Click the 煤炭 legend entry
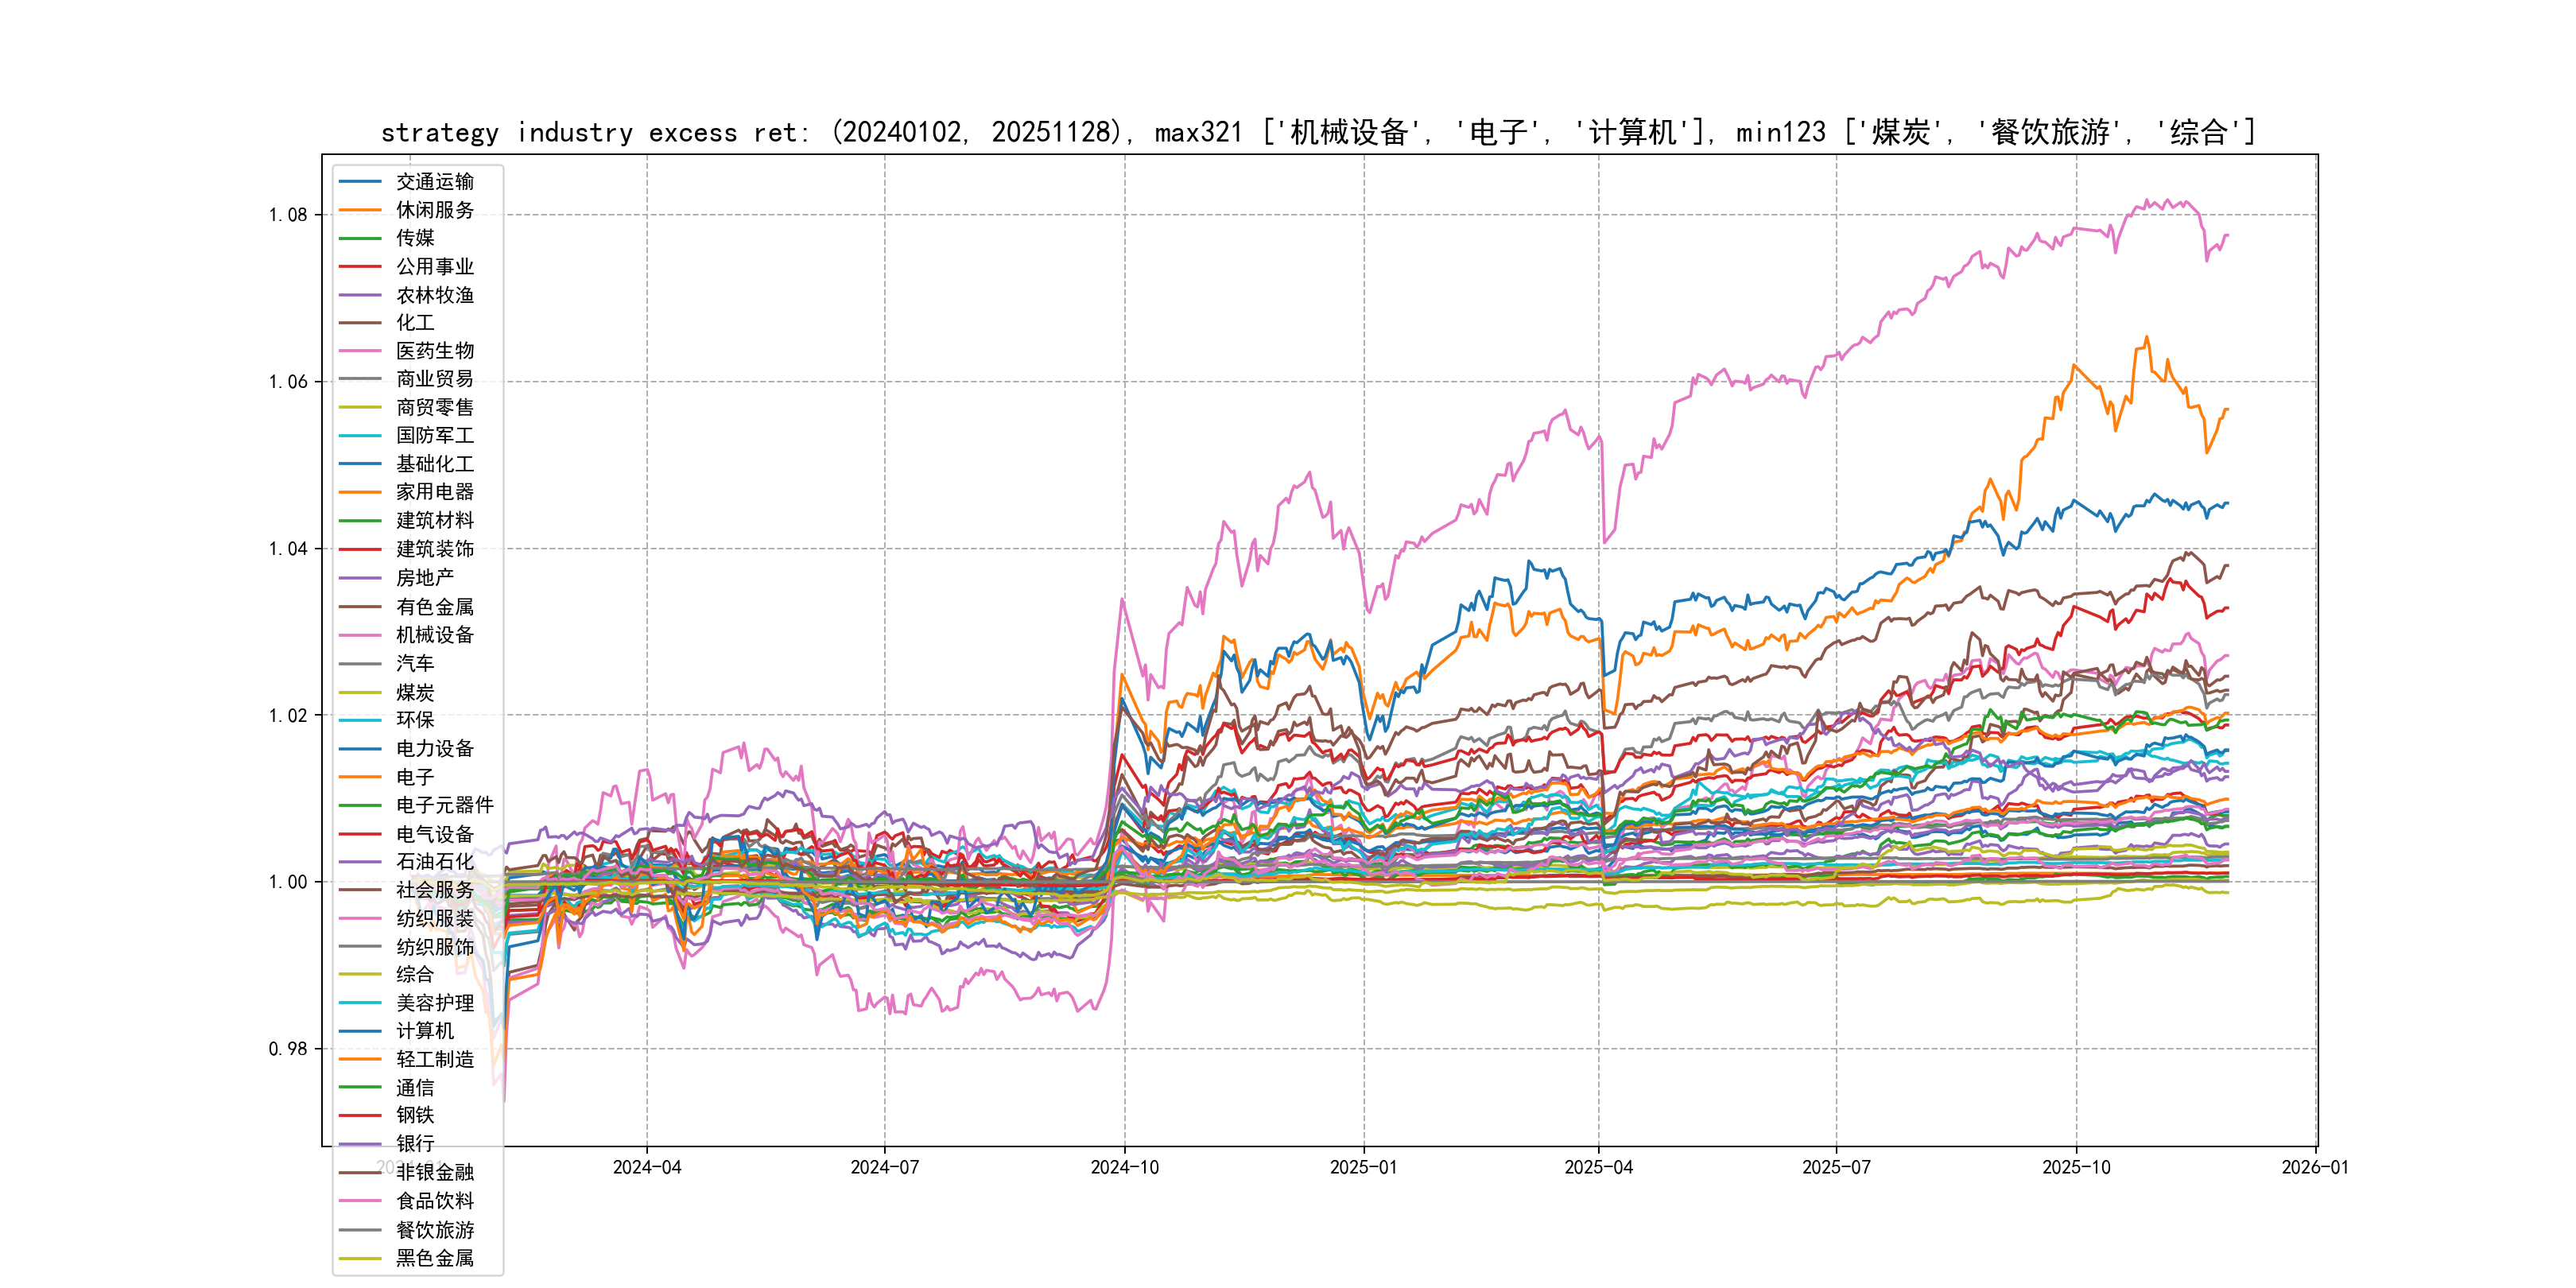The image size is (2576, 1288). (414, 692)
